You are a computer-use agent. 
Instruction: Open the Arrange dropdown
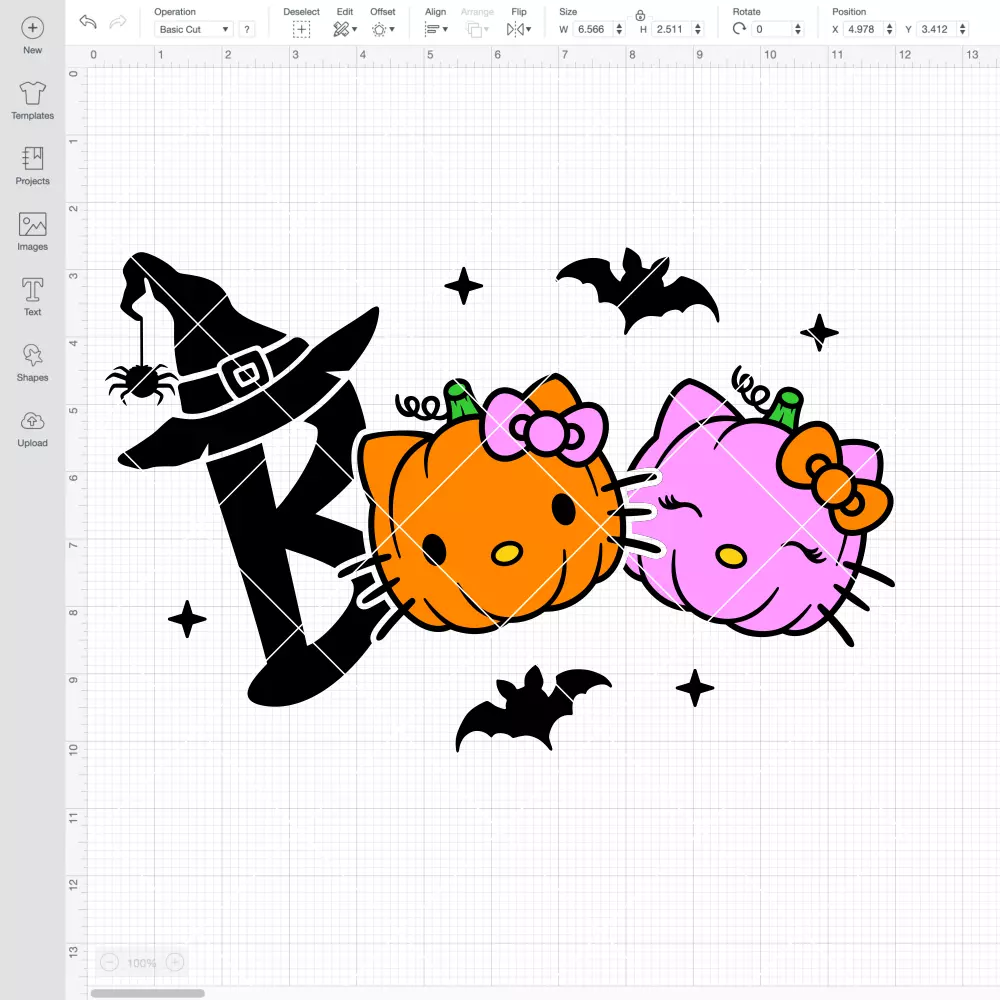tap(477, 29)
